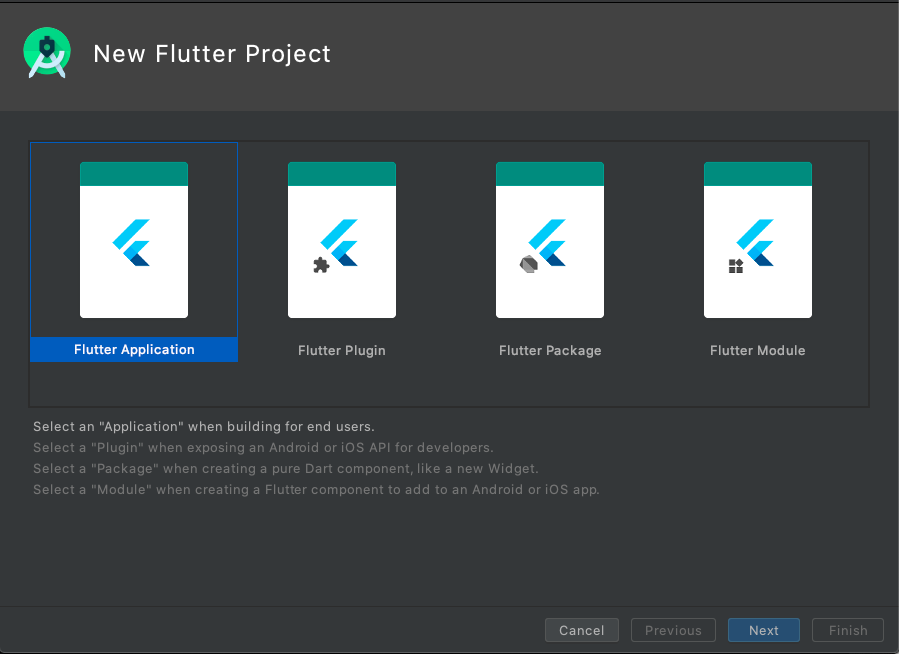899x654 pixels.
Task: Click the Module description hint text
Action: (x=316, y=490)
